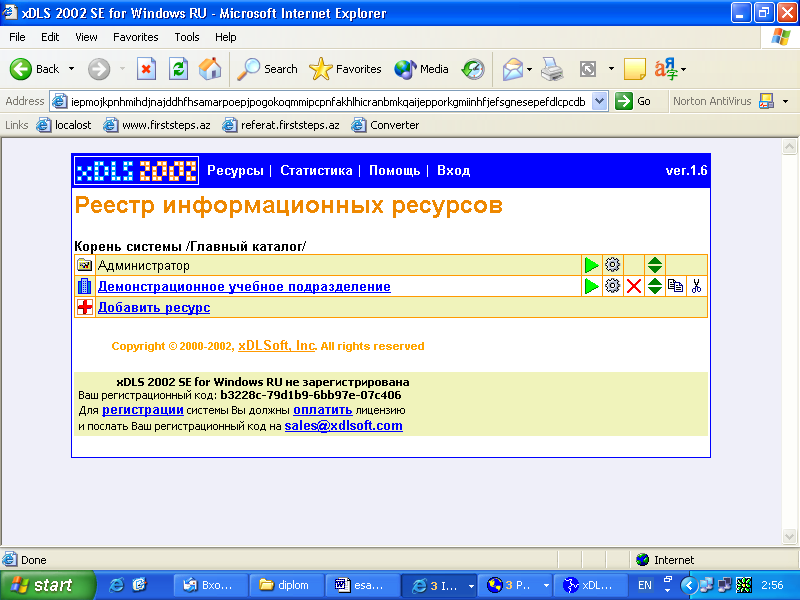Viewport: 800px width, 600px height.
Task: Click the building icon beside Демонстрационное учебное подразделение
Action: point(85,286)
